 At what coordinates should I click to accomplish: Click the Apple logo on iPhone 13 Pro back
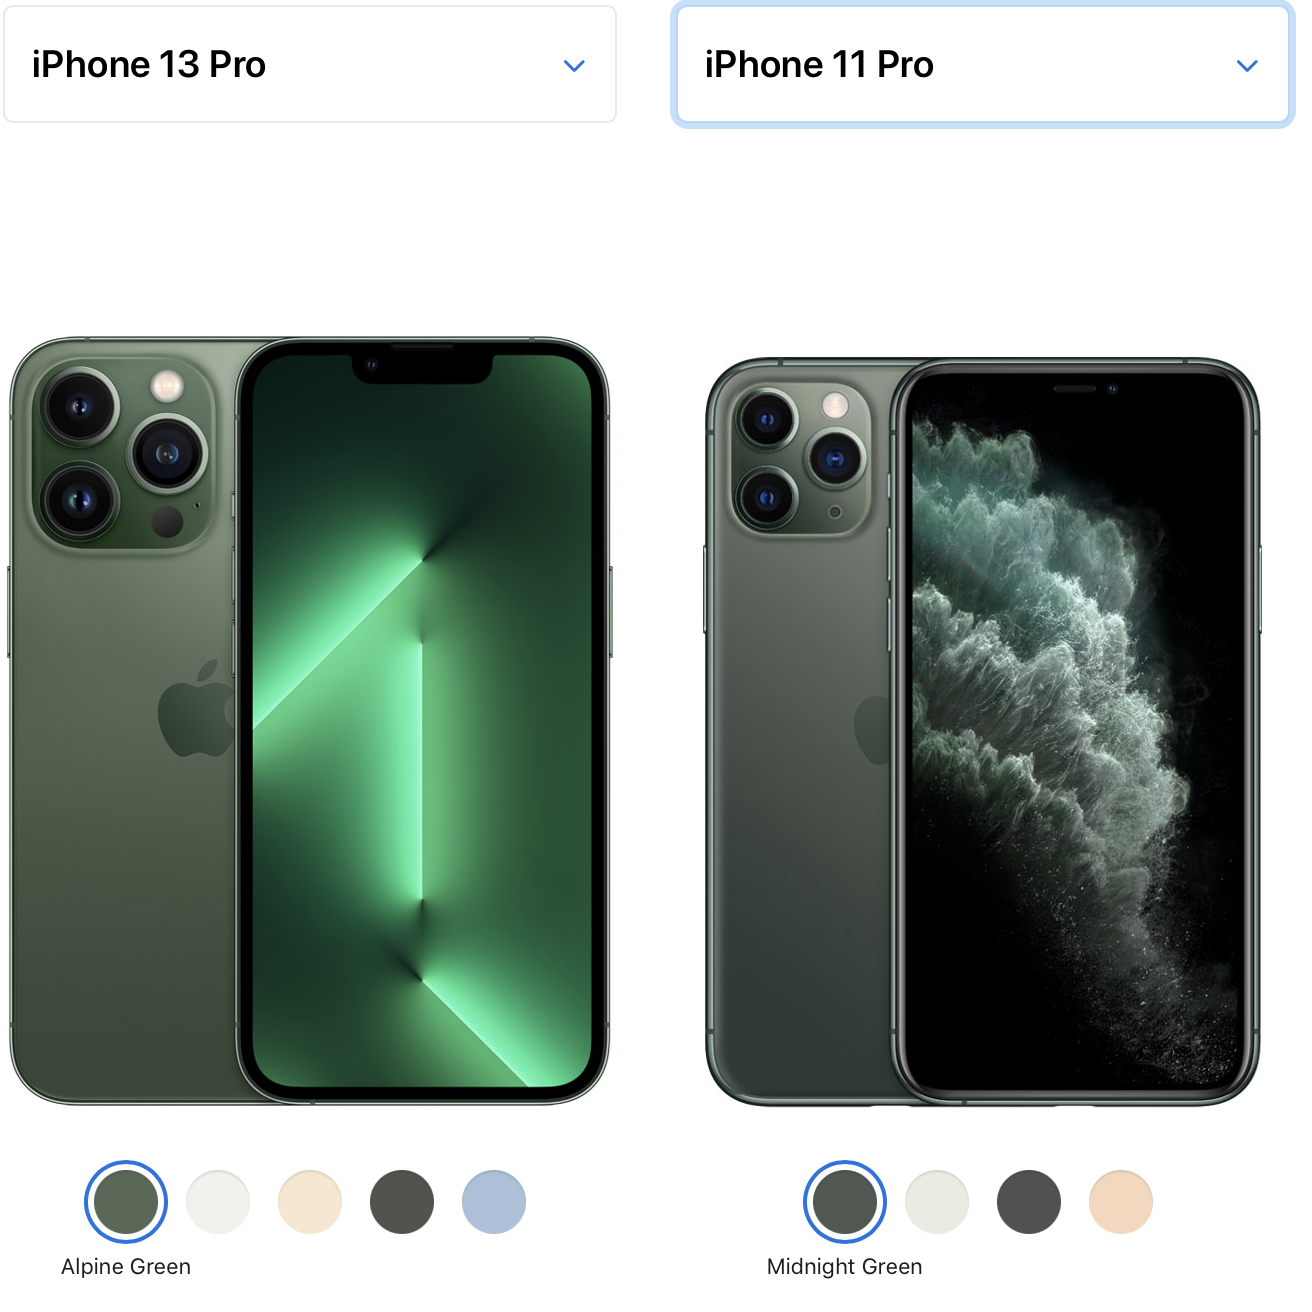pos(196,708)
